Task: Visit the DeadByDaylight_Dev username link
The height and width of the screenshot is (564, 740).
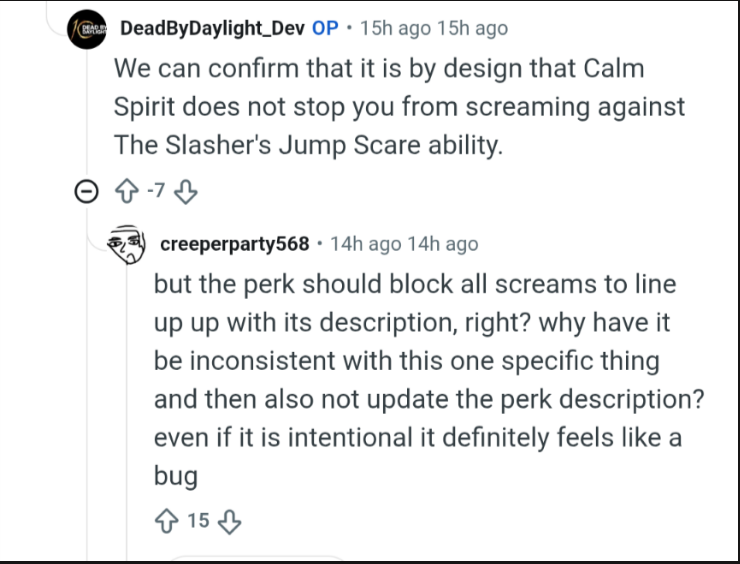Action: point(212,28)
